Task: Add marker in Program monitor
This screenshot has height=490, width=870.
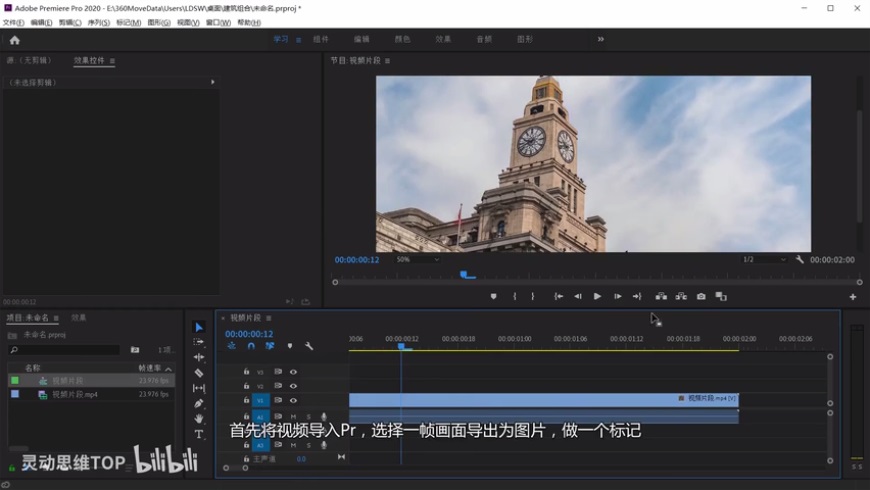Action: pos(493,296)
